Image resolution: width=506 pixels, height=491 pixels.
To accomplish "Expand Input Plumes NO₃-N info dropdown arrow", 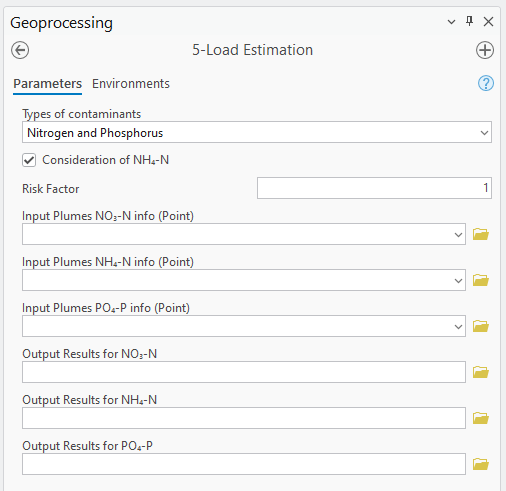I will 458,234.
